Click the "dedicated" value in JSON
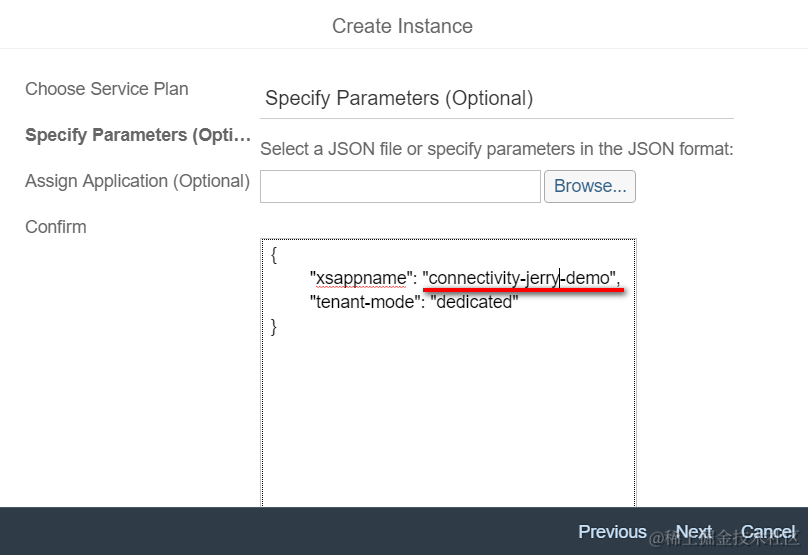The image size is (808, 555). click(x=474, y=301)
